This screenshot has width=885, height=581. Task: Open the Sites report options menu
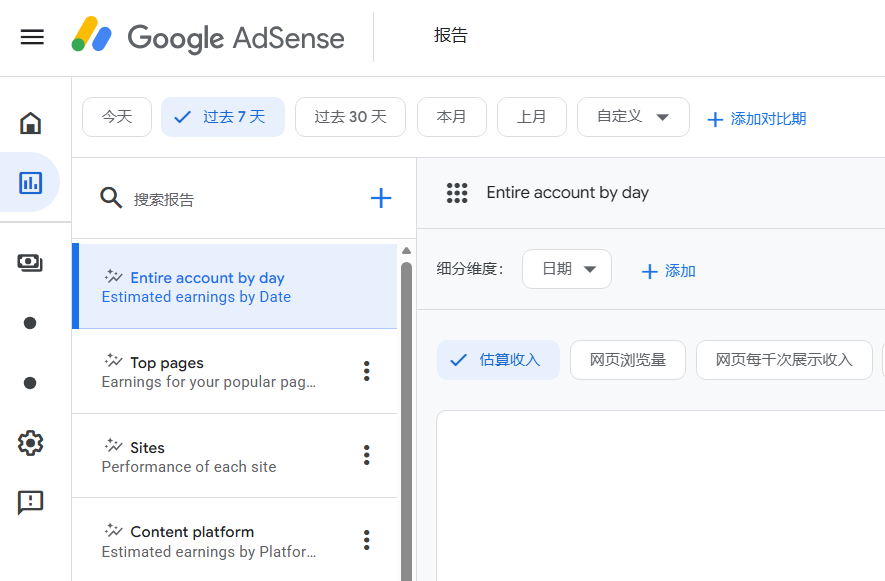click(x=367, y=456)
